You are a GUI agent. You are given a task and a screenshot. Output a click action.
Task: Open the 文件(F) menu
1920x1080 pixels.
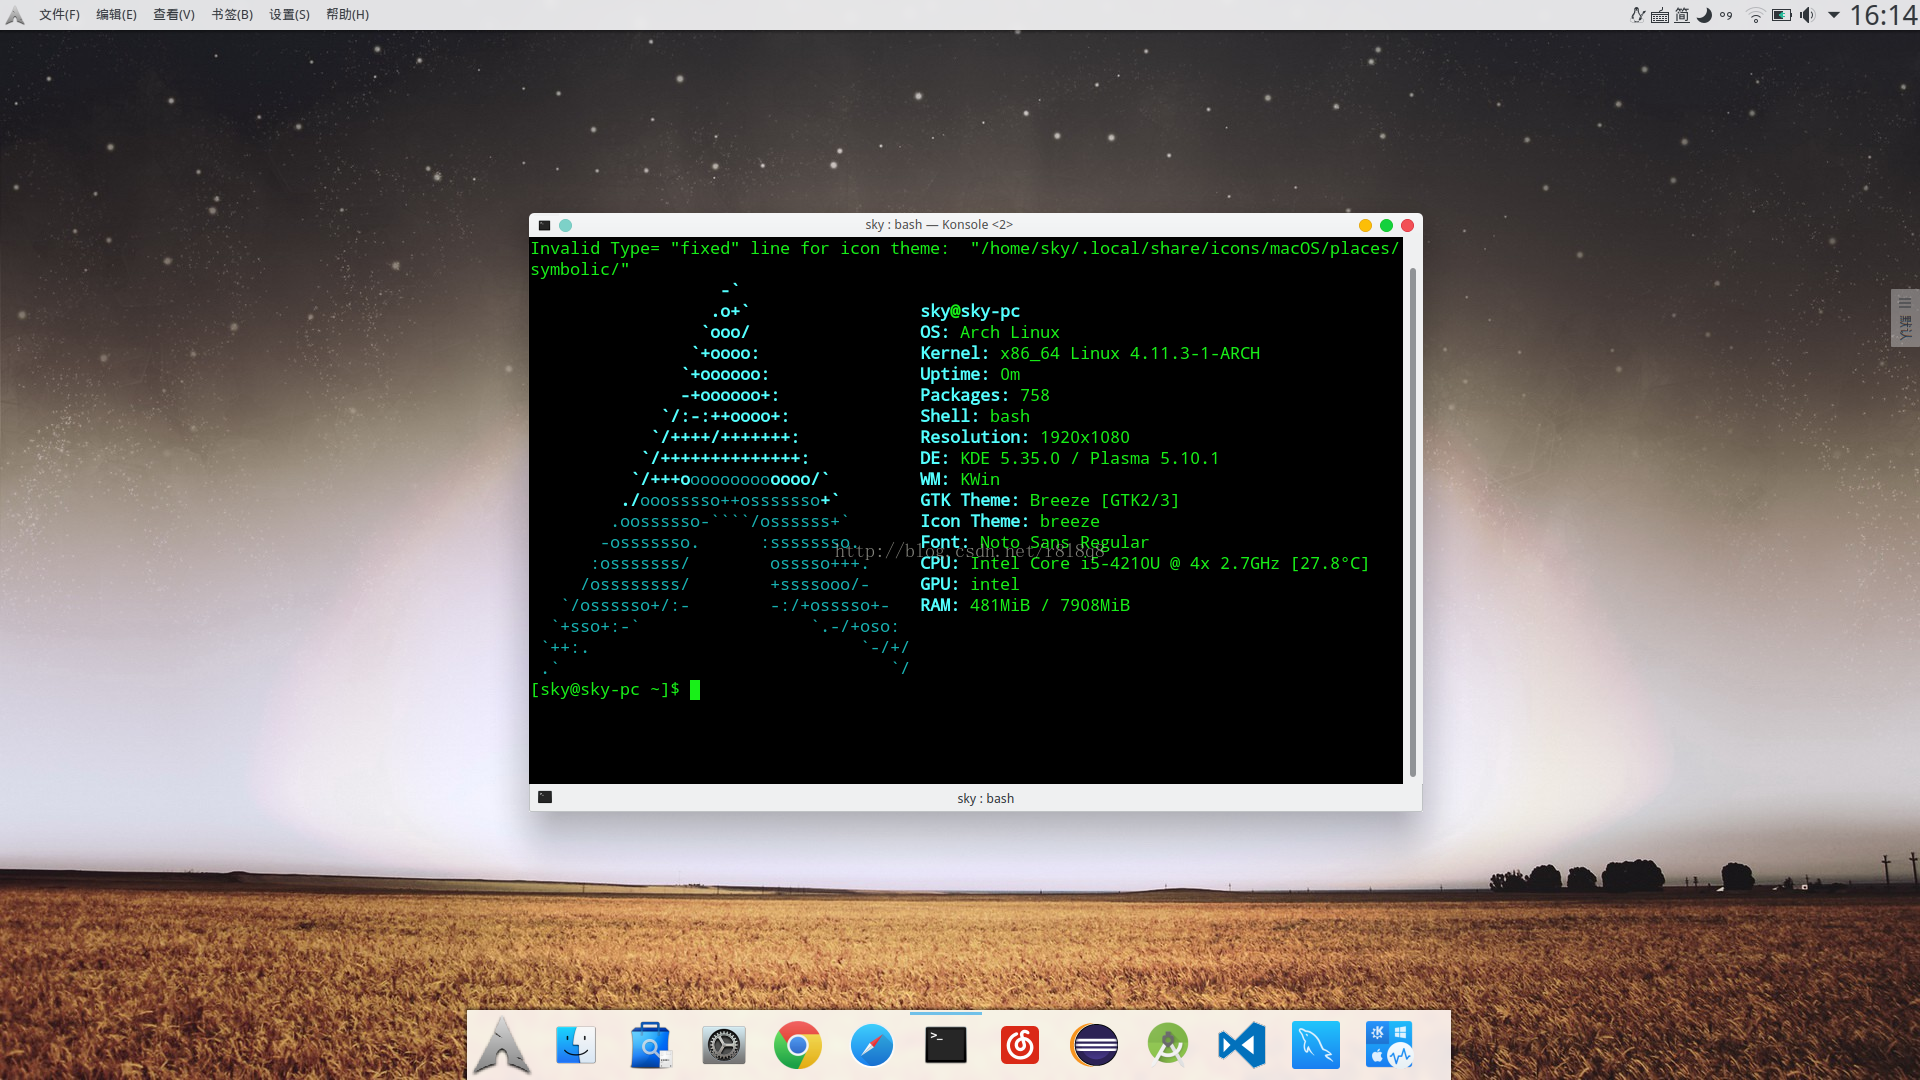(59, 15)
